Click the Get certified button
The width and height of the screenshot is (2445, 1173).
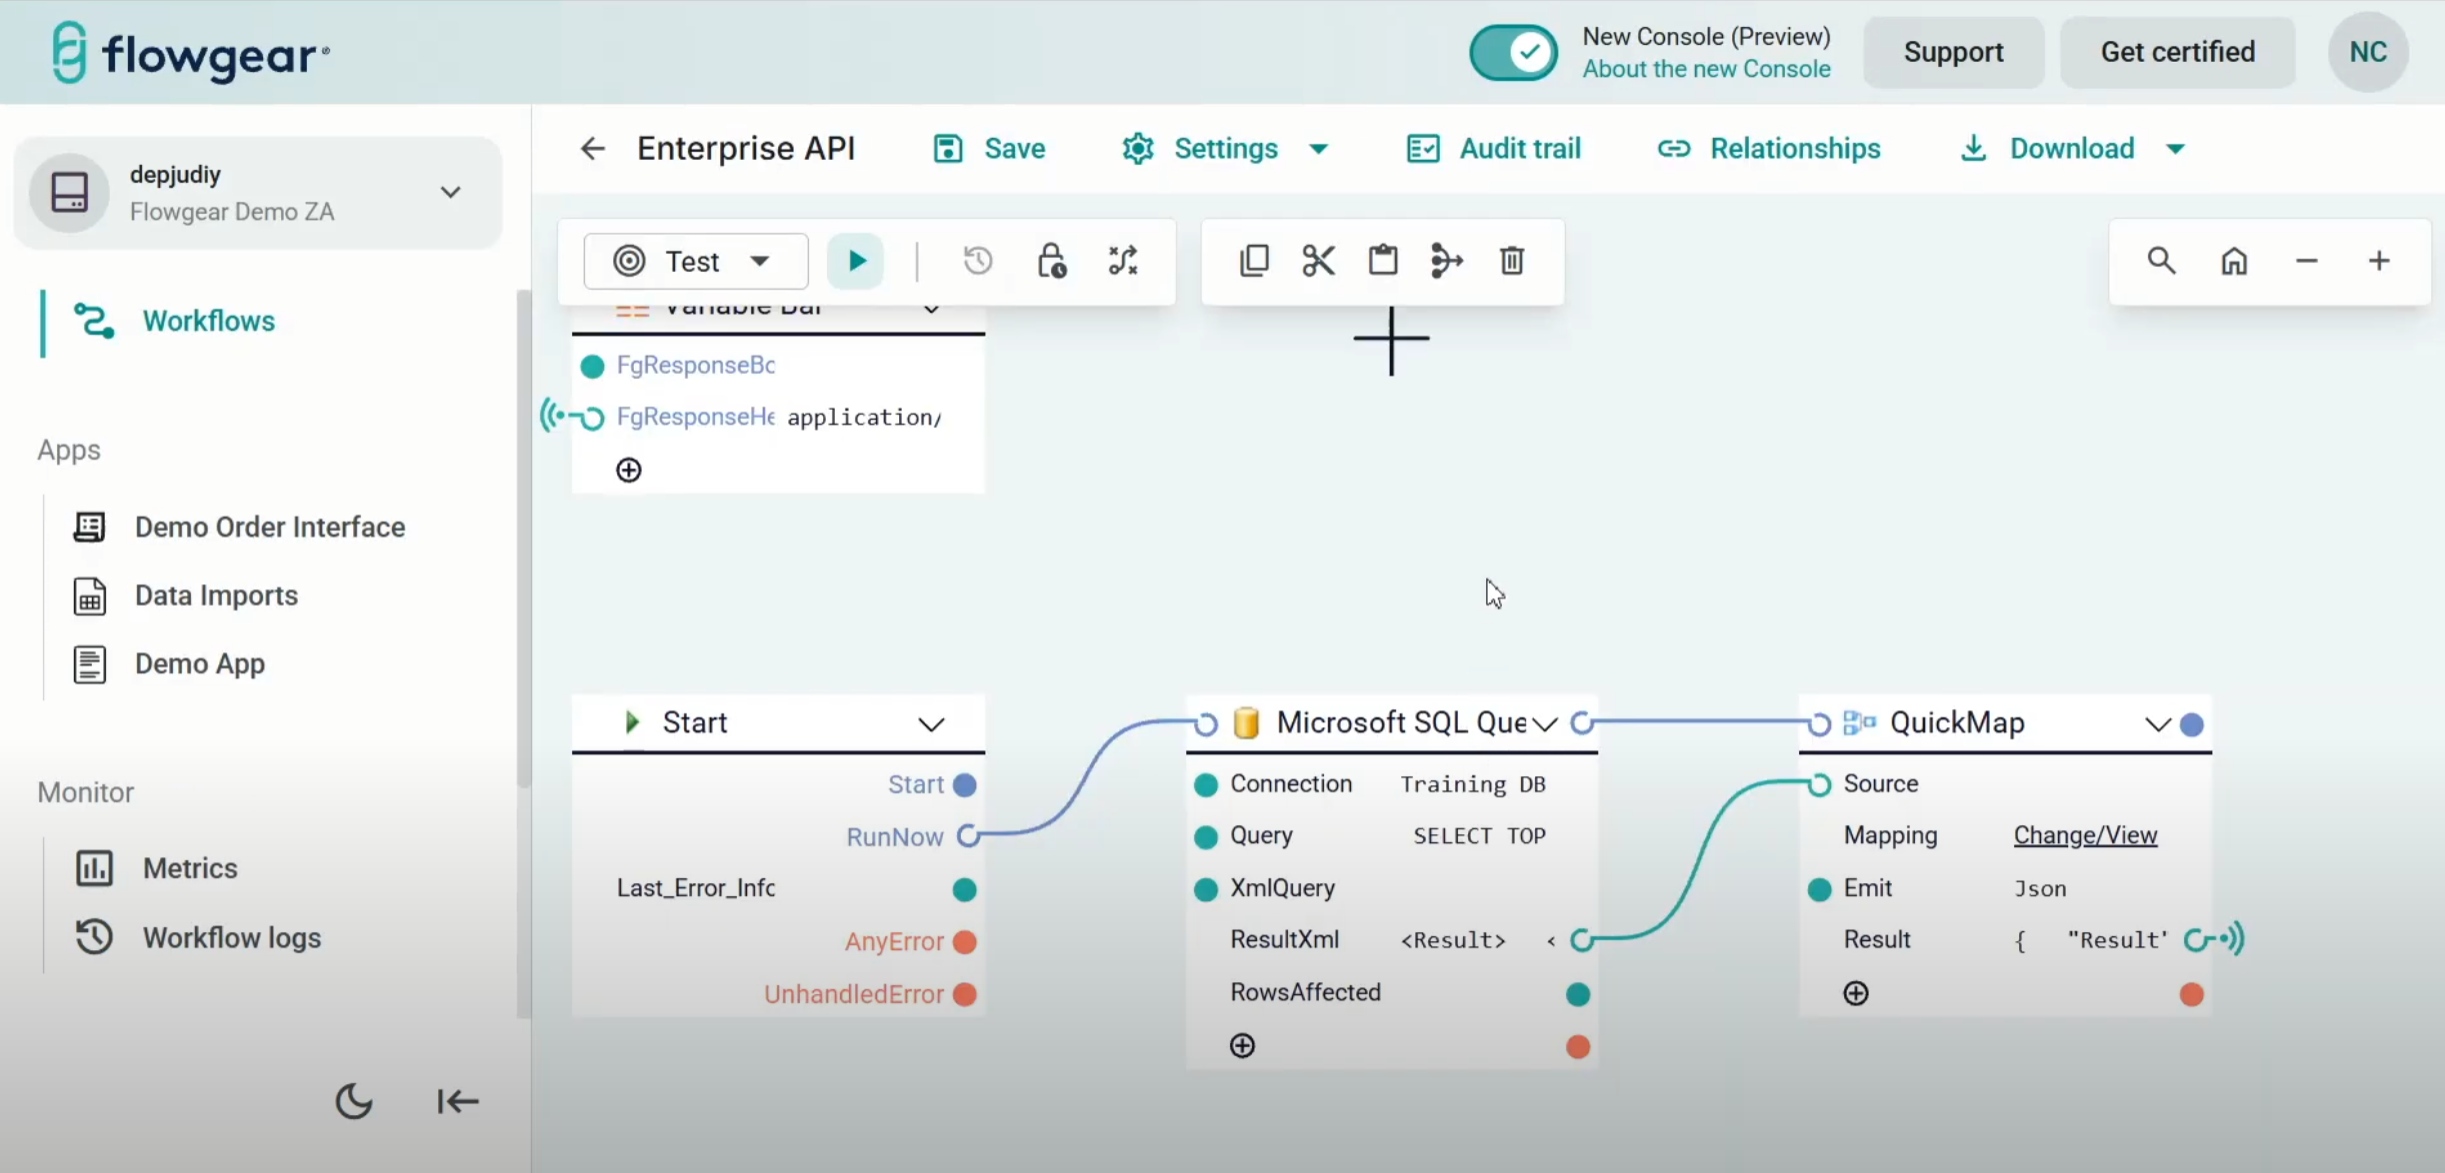click(x=2177, y=52)
